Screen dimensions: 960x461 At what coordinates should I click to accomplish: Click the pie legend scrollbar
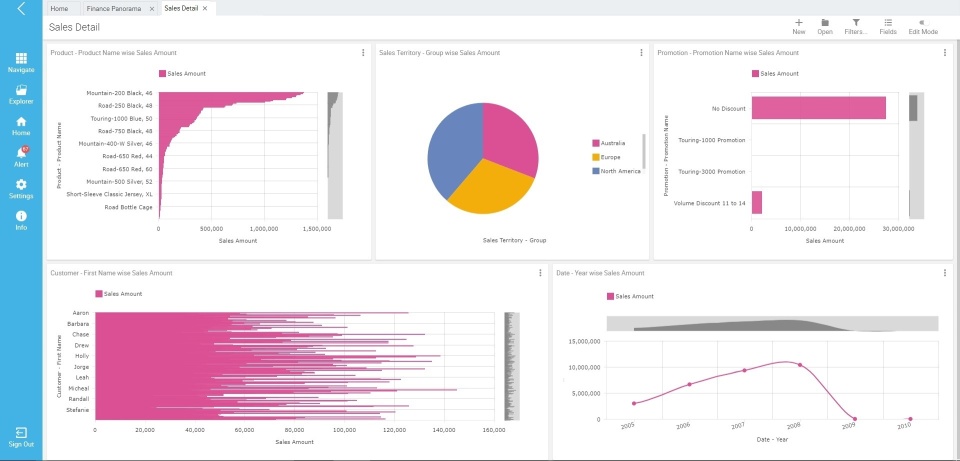(x=643, y=151)
